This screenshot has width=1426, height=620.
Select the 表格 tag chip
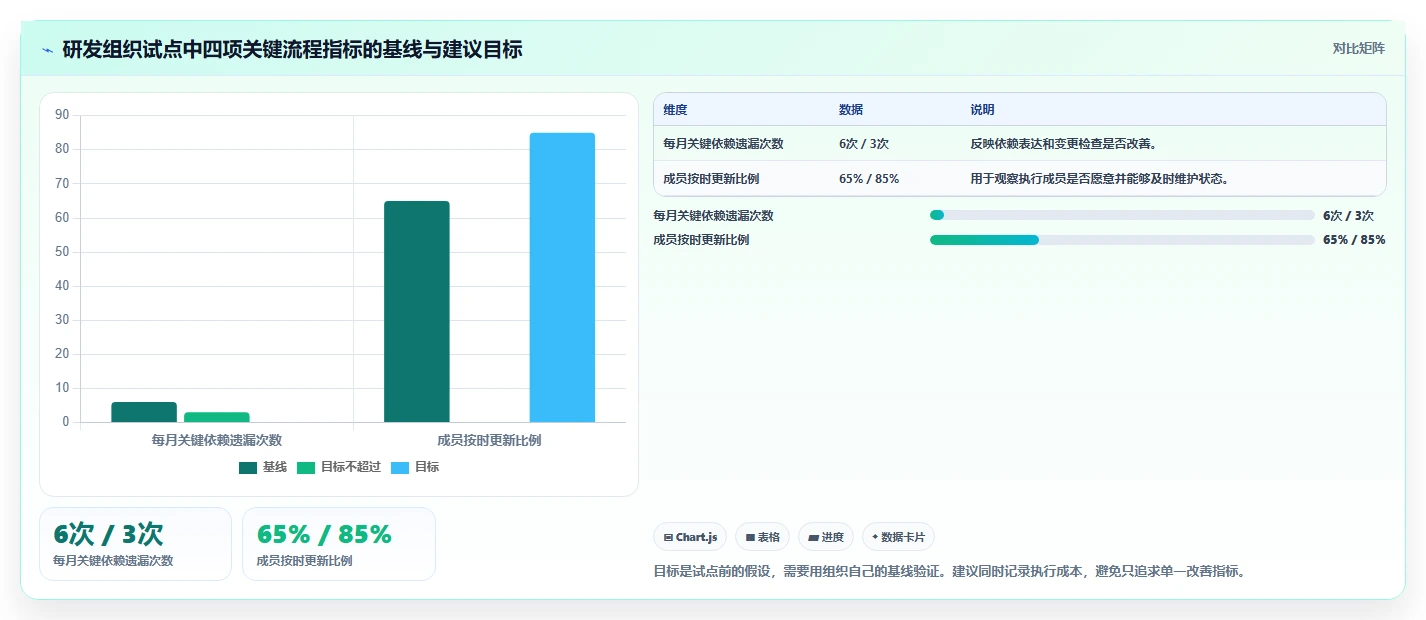[762, 537]
